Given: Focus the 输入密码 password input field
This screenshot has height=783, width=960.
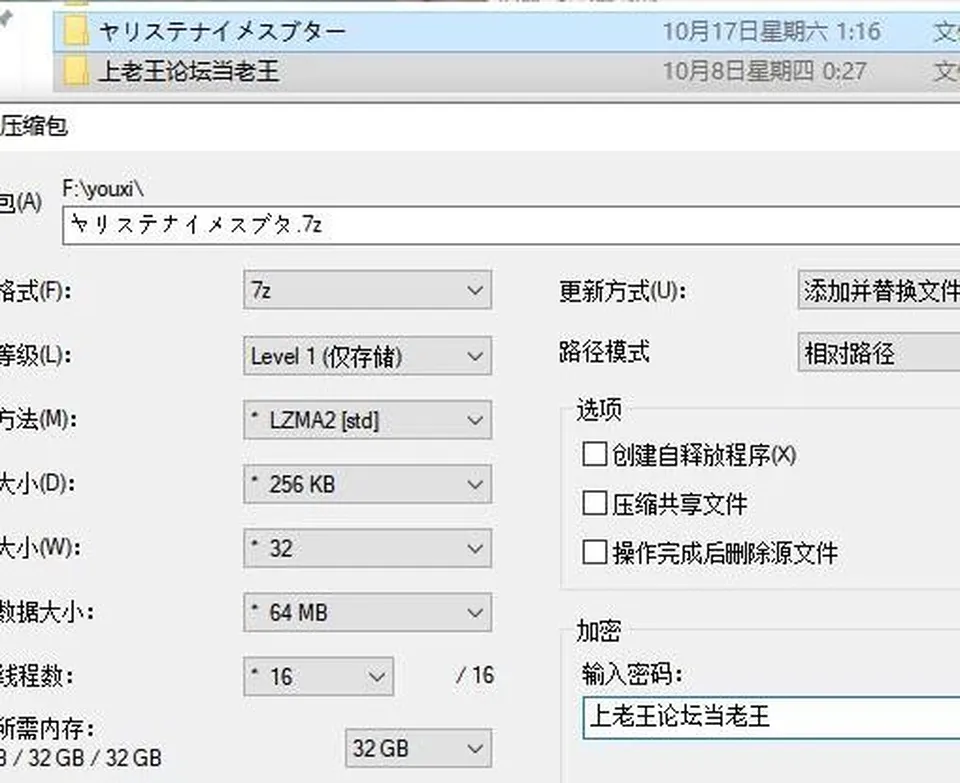Looking at the screenshot, I should coord(771,717).
